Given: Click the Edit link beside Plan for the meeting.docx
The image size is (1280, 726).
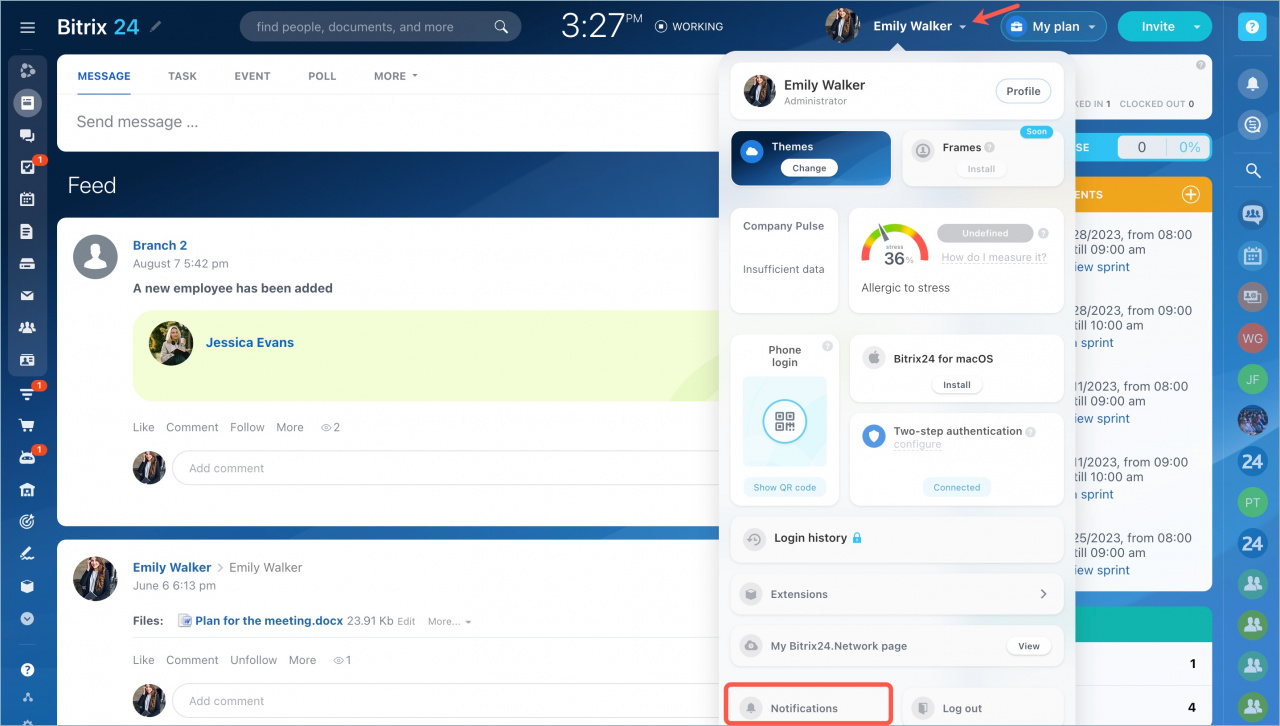Looking at the screenshot, I should (x=406, y=622).
